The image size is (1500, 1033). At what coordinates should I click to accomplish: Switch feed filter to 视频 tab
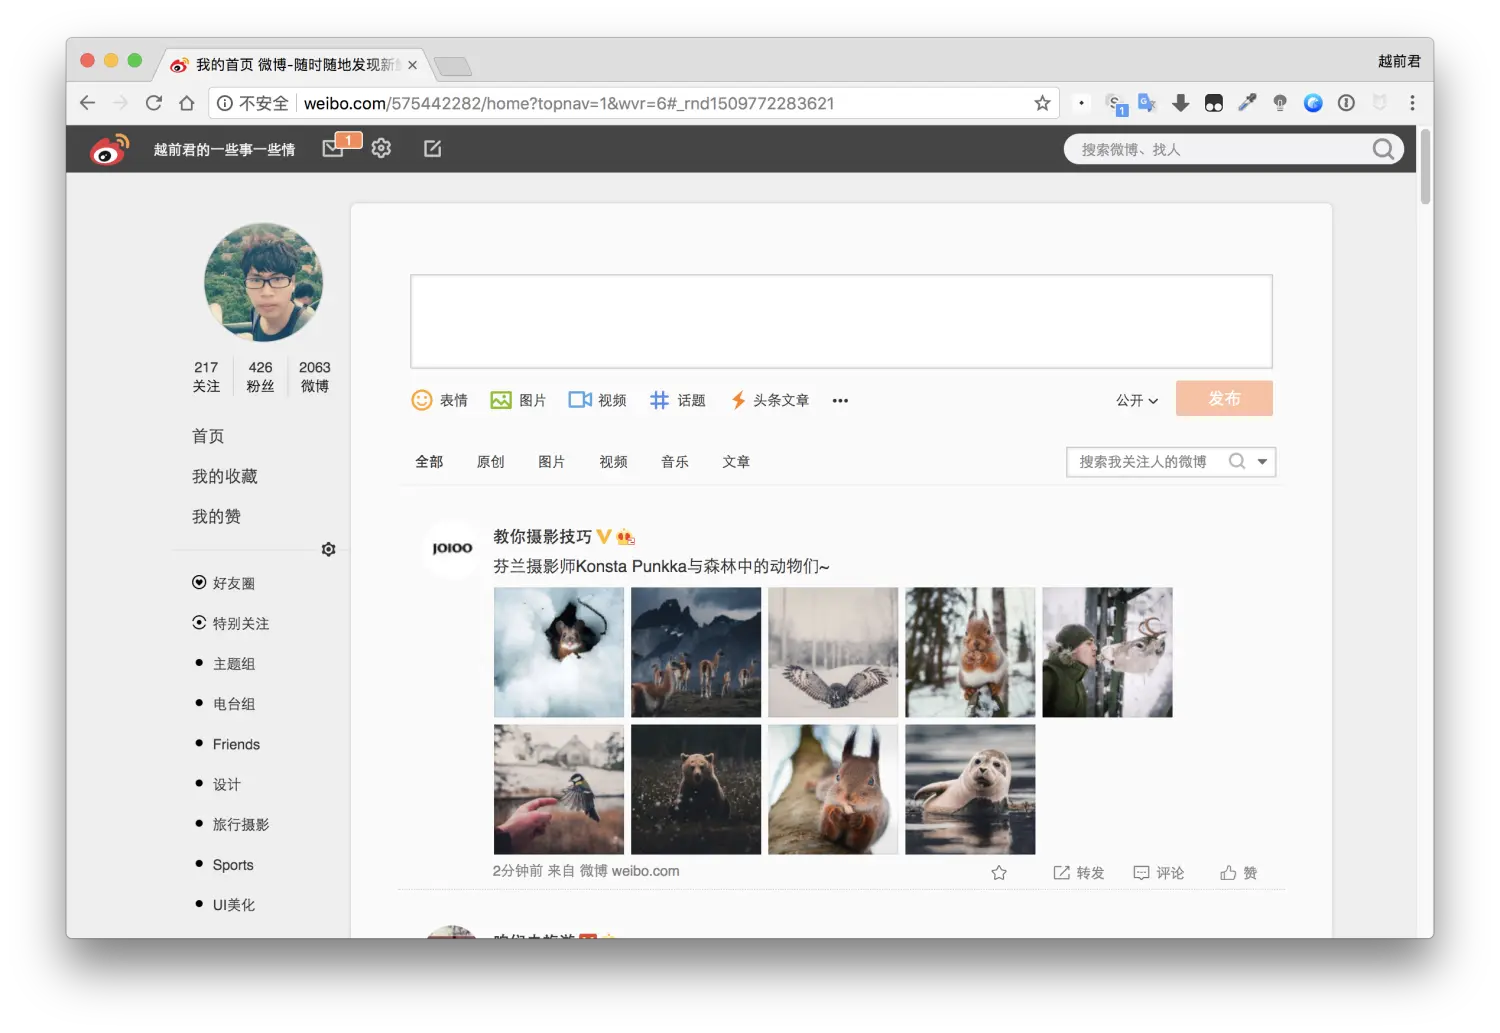pos(613,461)
